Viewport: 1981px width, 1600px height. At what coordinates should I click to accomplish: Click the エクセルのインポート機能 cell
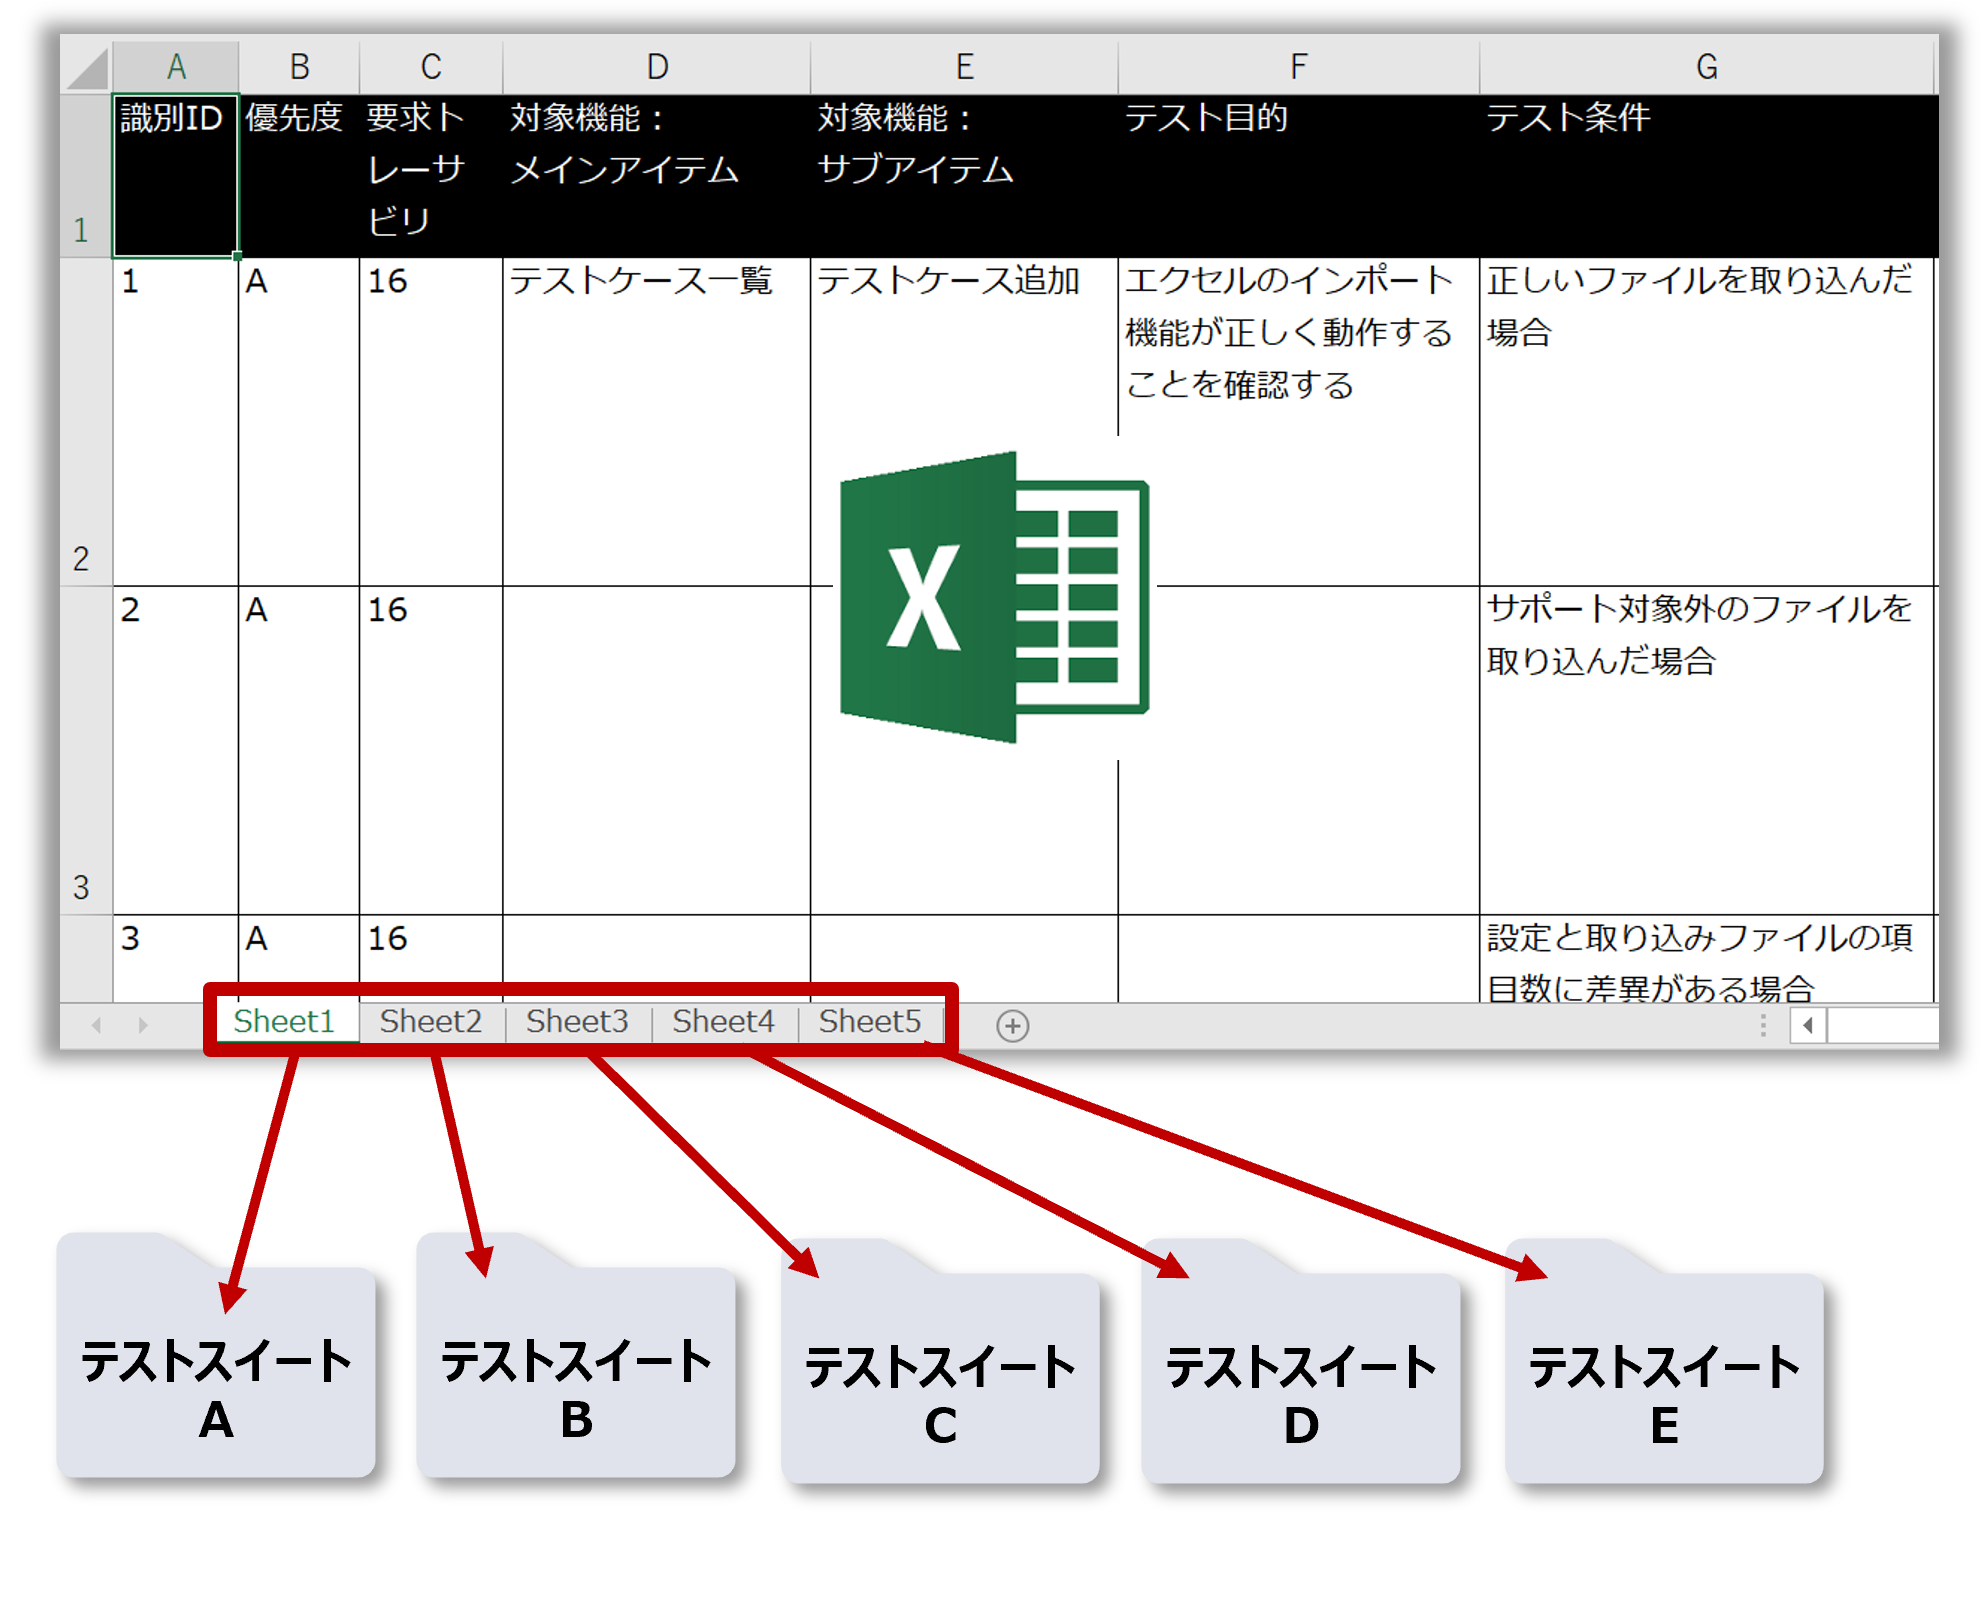point(1298,422)
